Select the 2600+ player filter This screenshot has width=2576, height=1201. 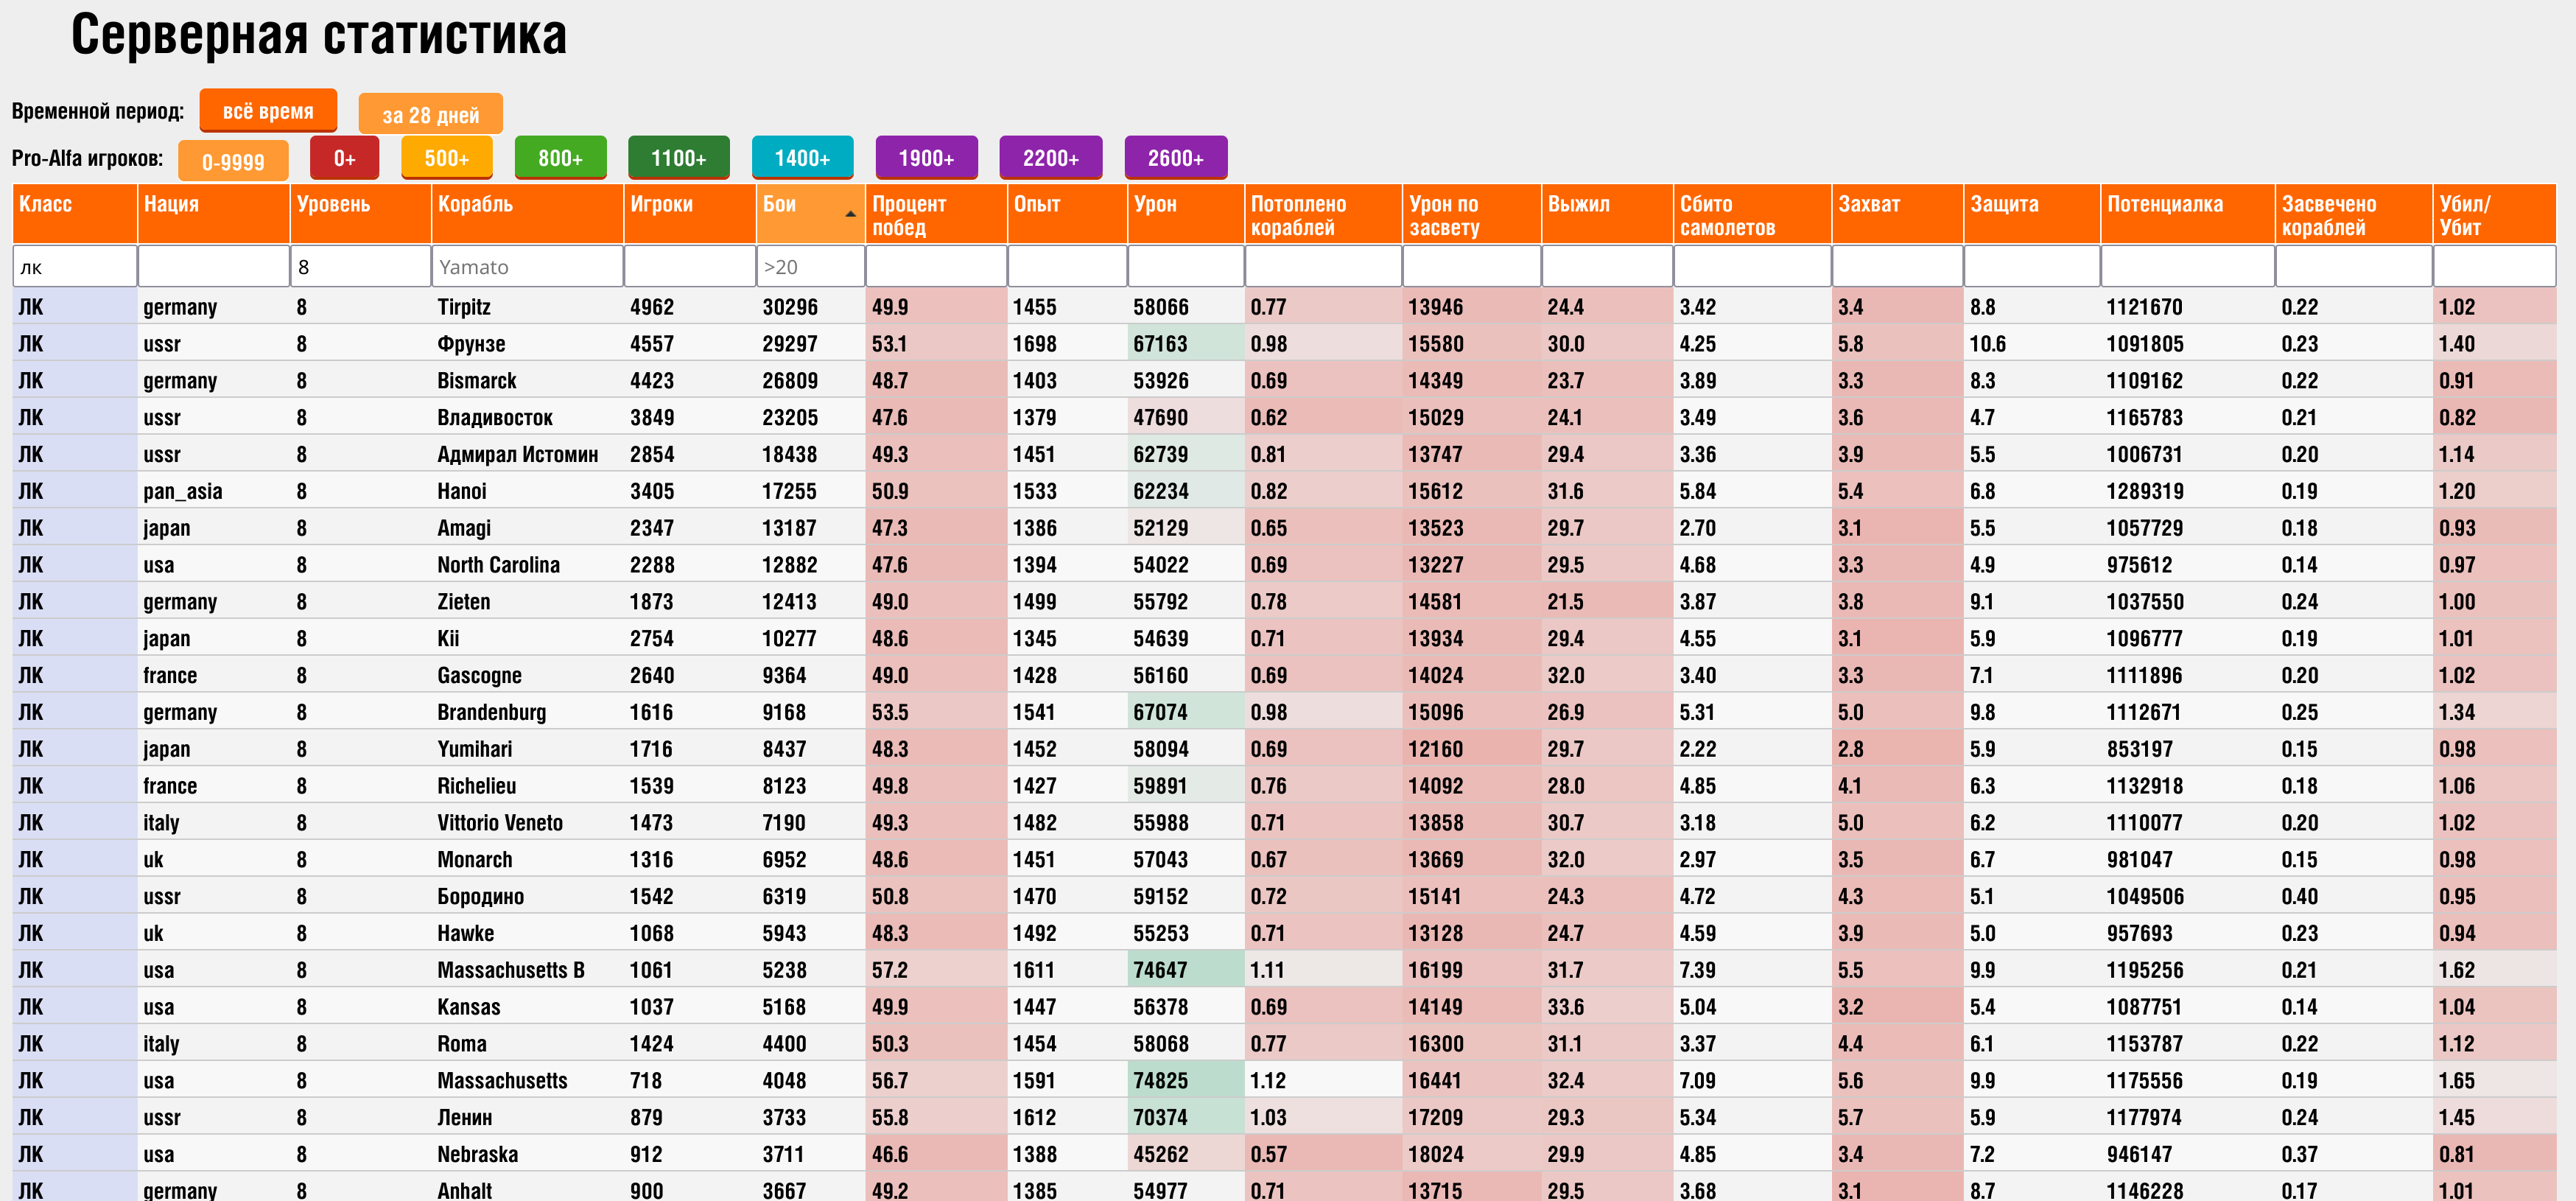click(1175, 158)
